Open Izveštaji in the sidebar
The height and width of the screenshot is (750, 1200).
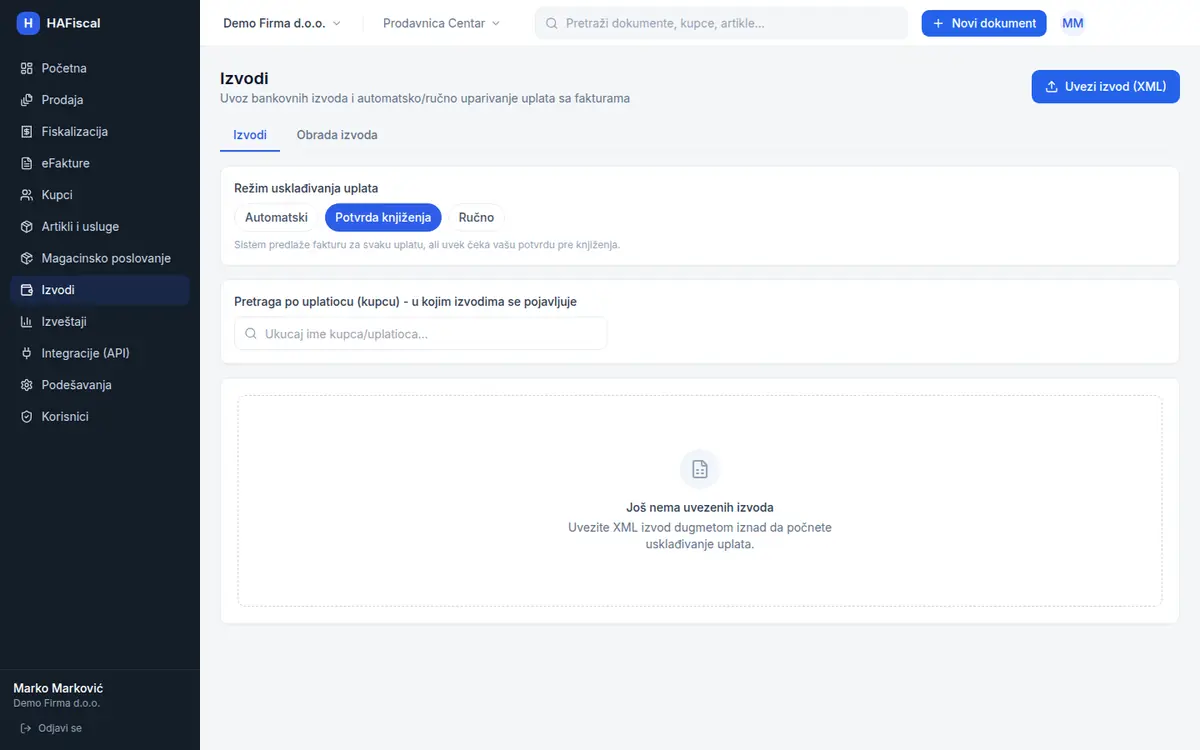point(100,322)
